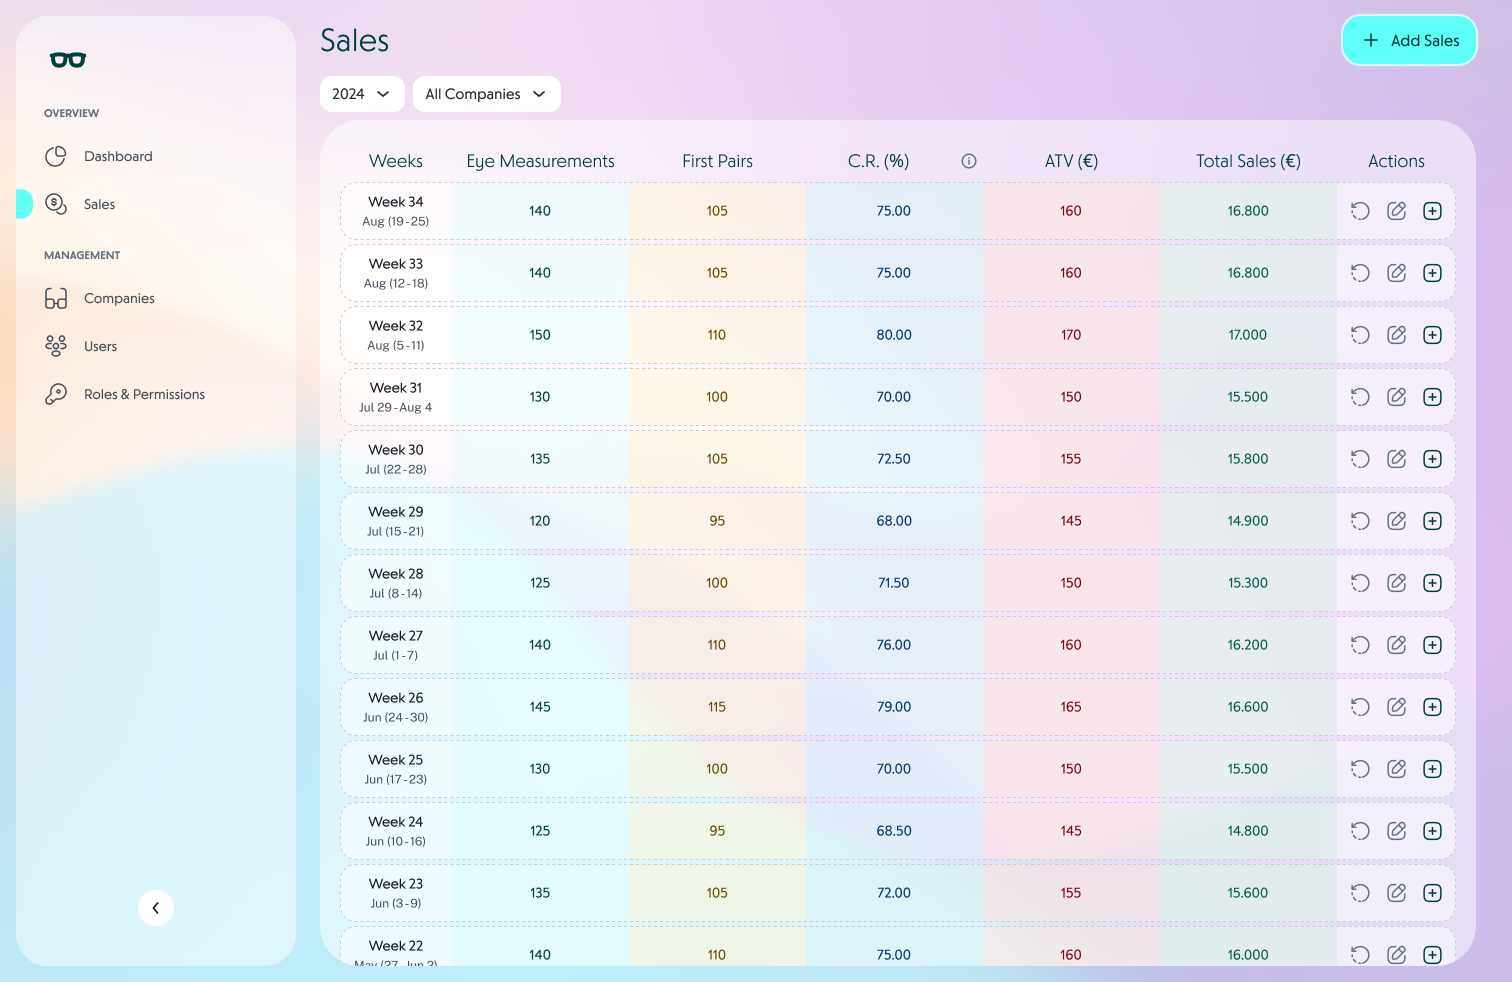Image resolution: width=1512 pixels, height=982 pixels.
Task: Click the 115 First Pairs value
Action: tap(717, 707)
